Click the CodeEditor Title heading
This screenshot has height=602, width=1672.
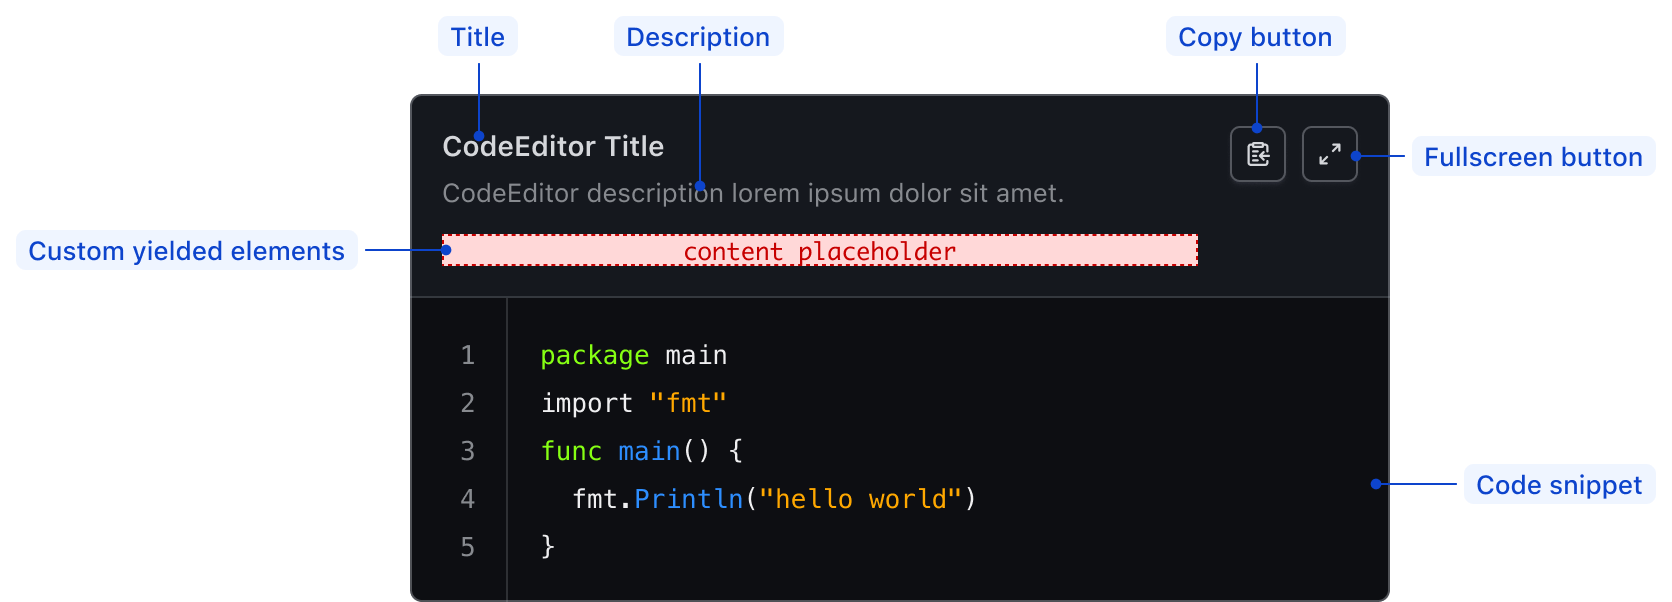[x=553, y=147]
